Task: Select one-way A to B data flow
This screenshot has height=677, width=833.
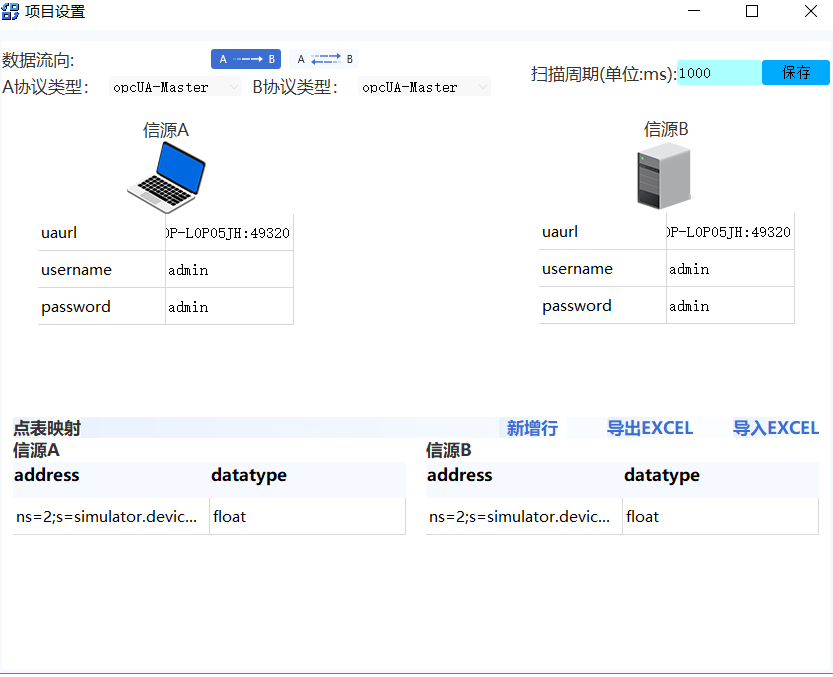Action: coord(245,59)
